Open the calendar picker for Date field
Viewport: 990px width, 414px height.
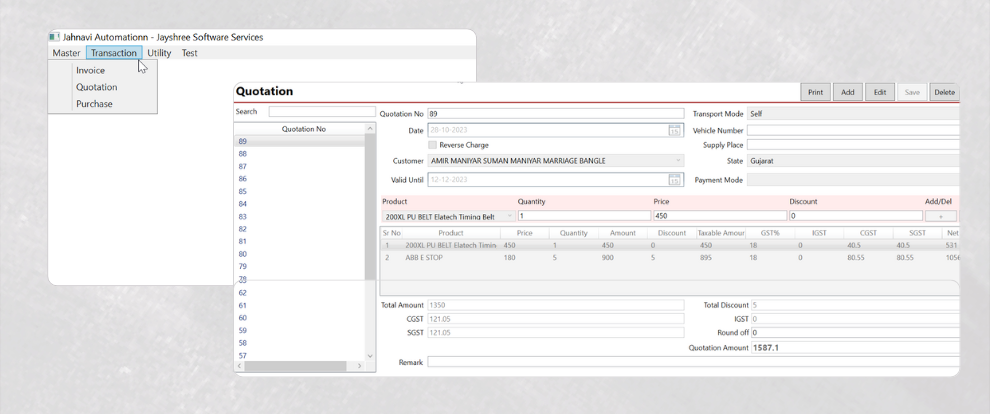point(675,131)
